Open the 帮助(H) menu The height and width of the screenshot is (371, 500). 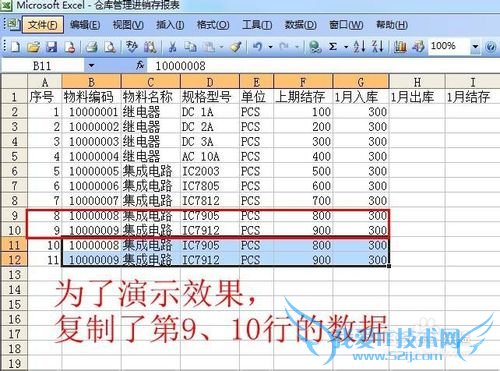click(392, 25)
